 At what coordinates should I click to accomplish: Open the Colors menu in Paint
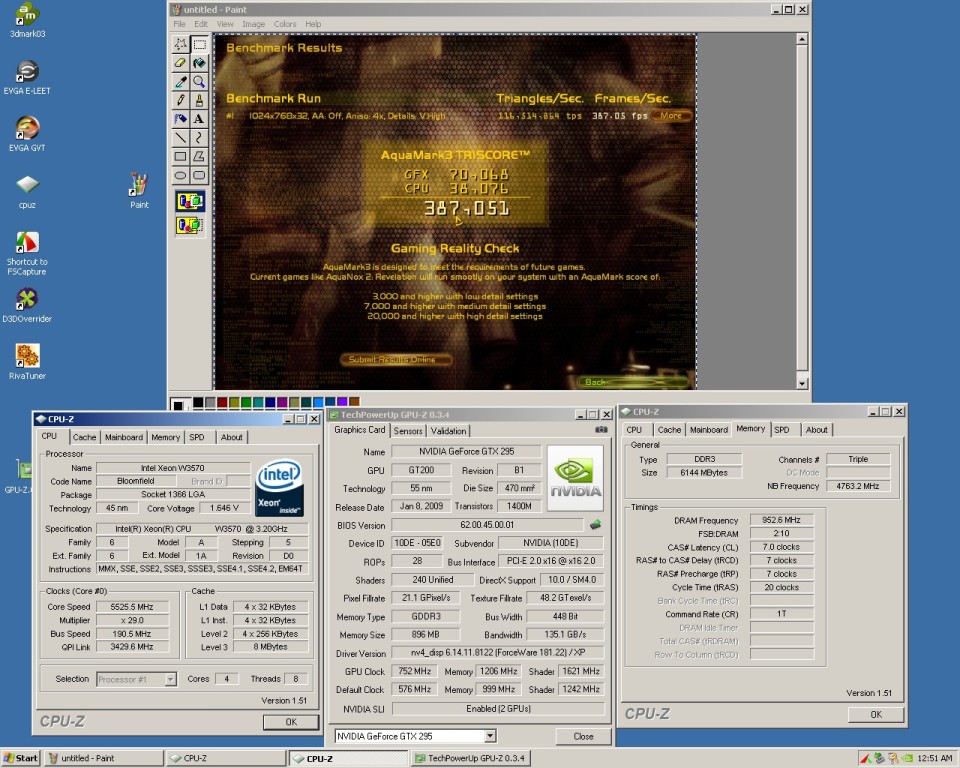coord(285,24)
